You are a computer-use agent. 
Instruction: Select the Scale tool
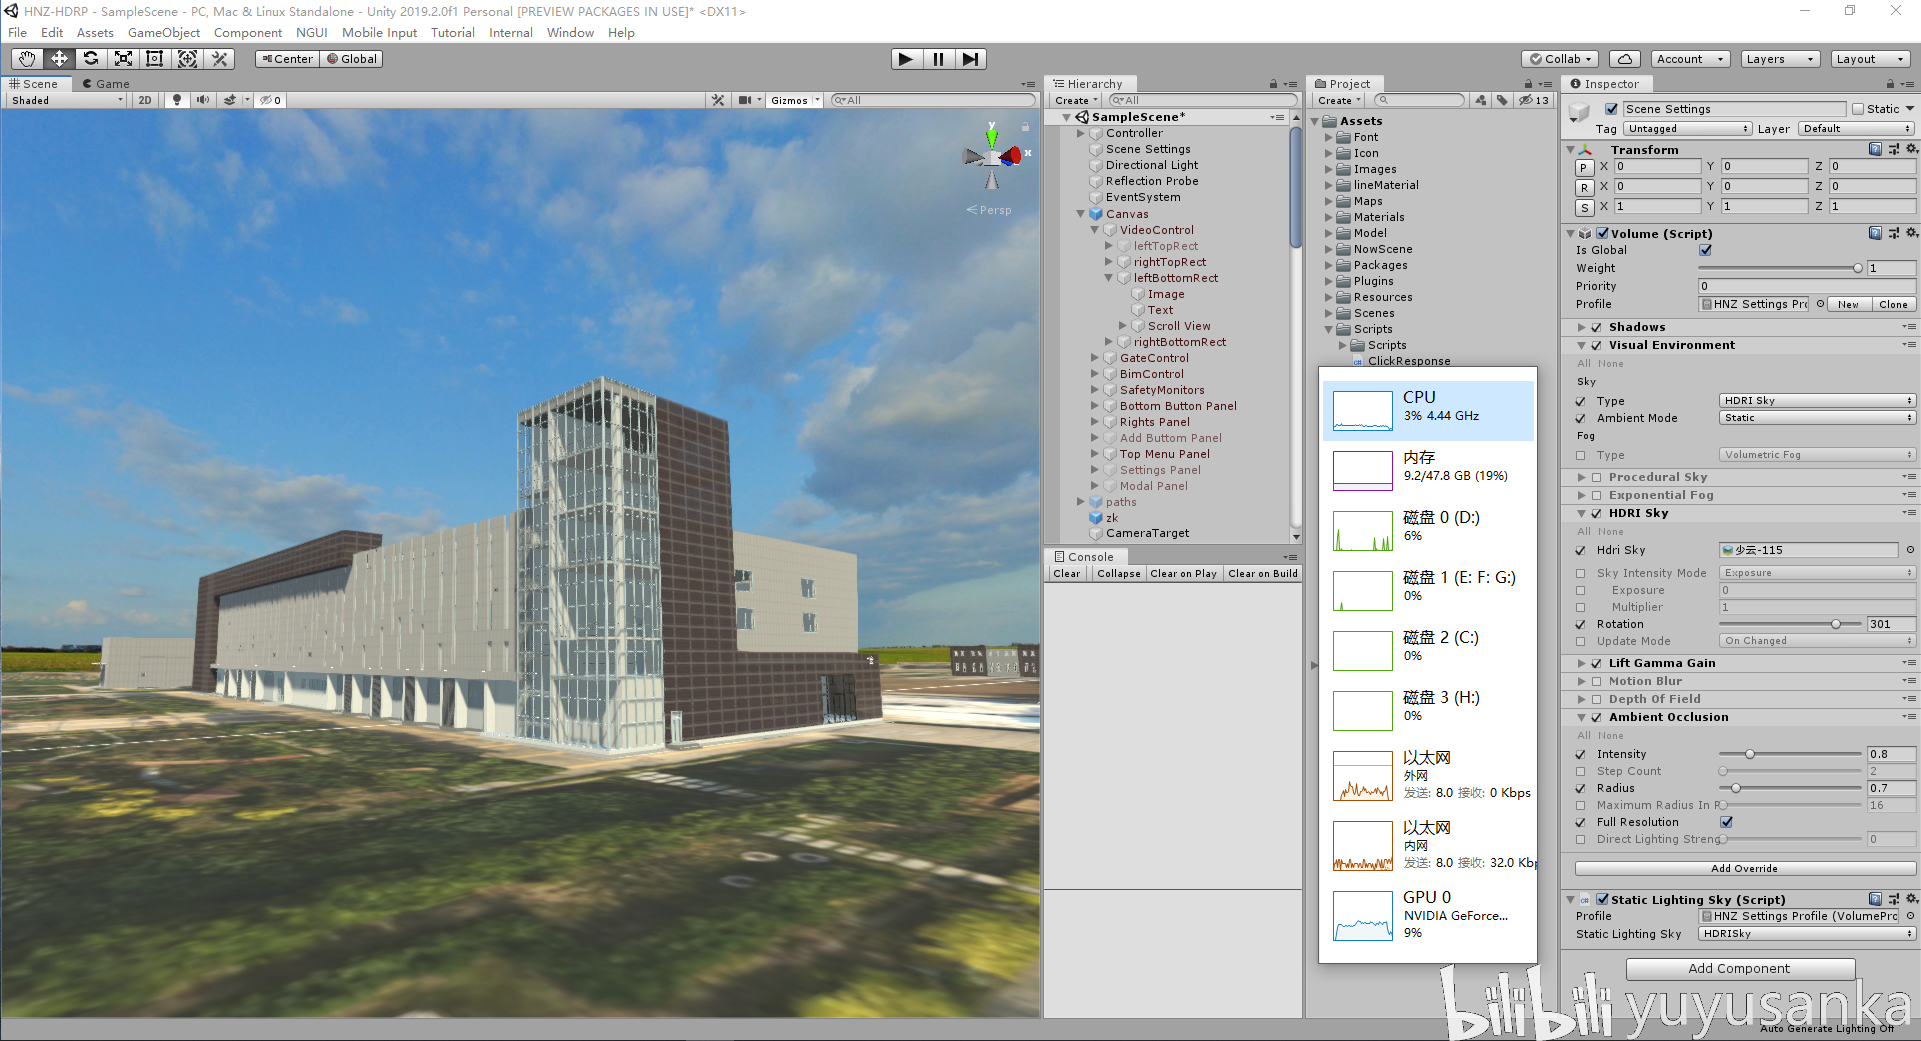click(123, 59)
